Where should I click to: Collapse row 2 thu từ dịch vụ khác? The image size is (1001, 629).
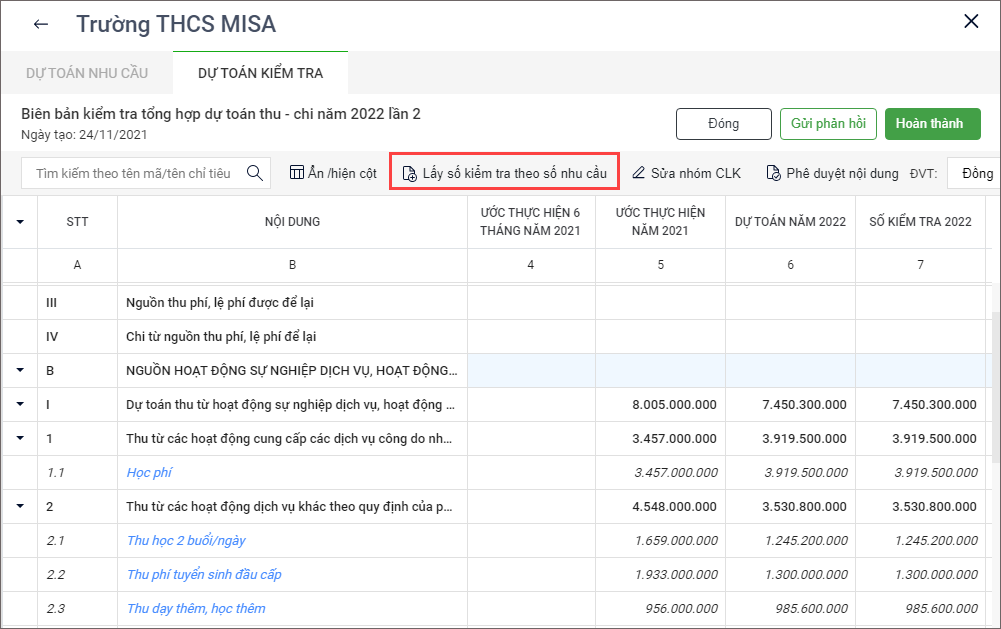[x=20, y=507]
